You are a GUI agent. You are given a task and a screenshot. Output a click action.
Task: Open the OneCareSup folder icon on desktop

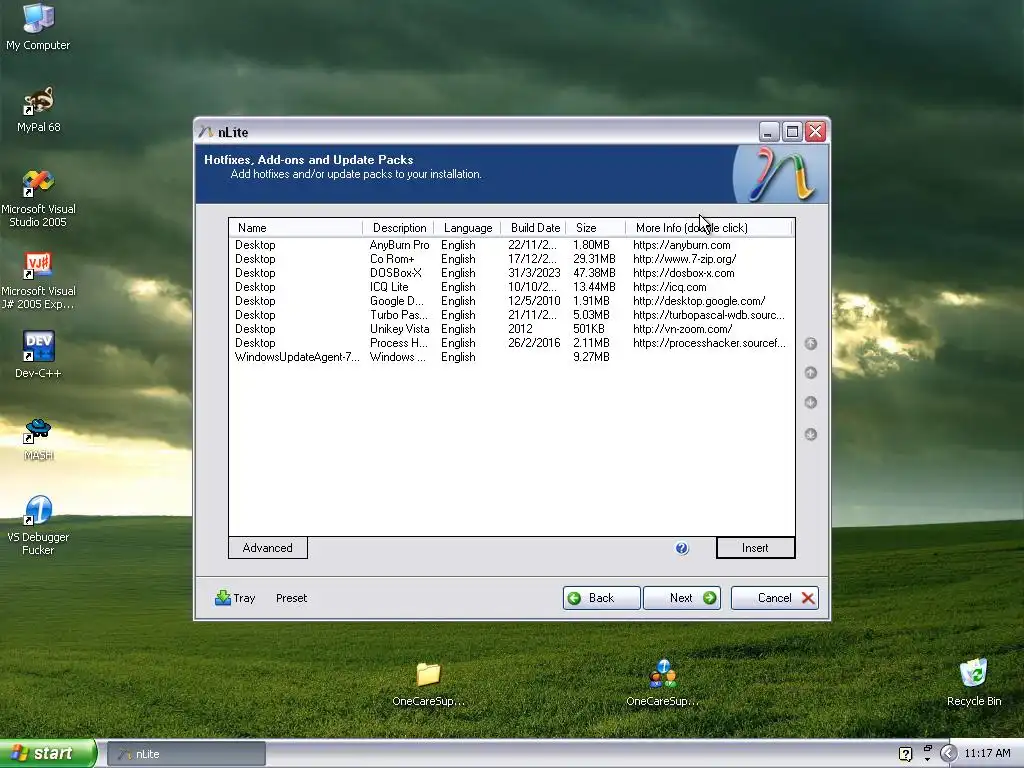pos(428,684)
